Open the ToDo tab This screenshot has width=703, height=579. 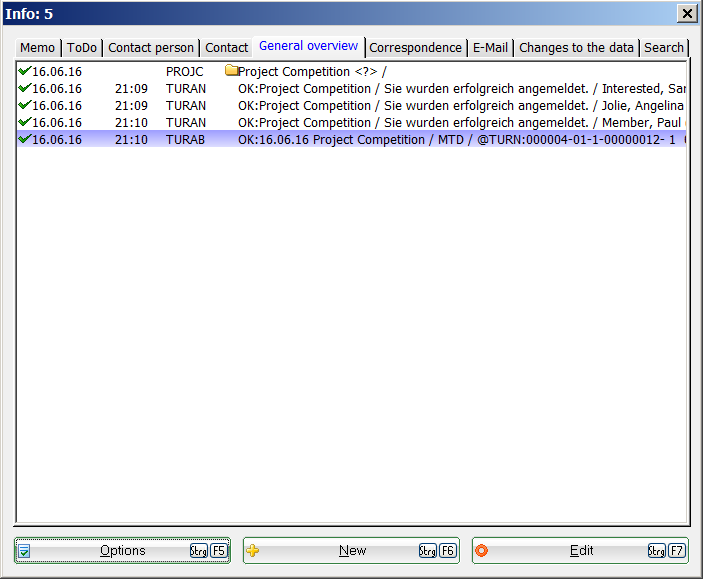tap(82, 48)
